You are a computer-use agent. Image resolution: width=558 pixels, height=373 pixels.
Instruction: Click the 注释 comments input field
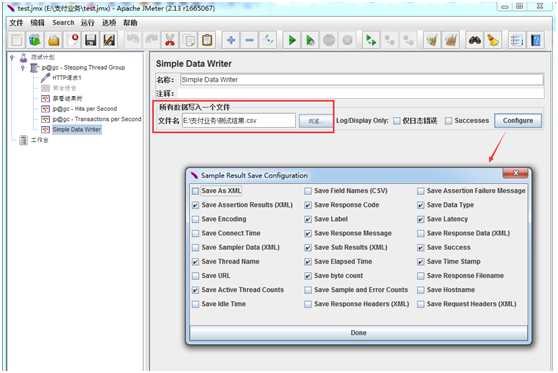tap(362, 94)
